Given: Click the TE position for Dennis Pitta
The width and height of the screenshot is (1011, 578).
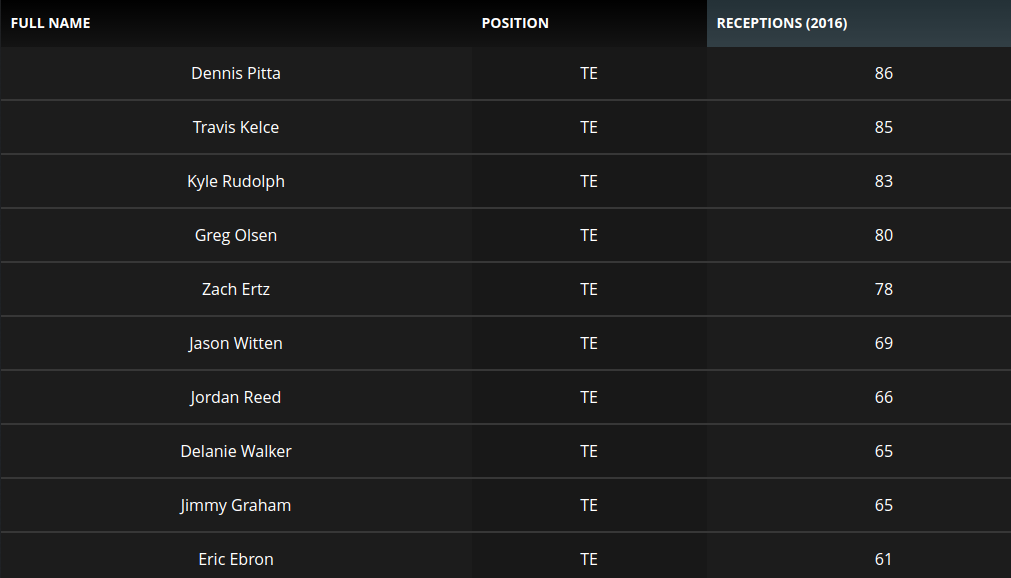Looking at the screenshot, I should tap(589, 73).
